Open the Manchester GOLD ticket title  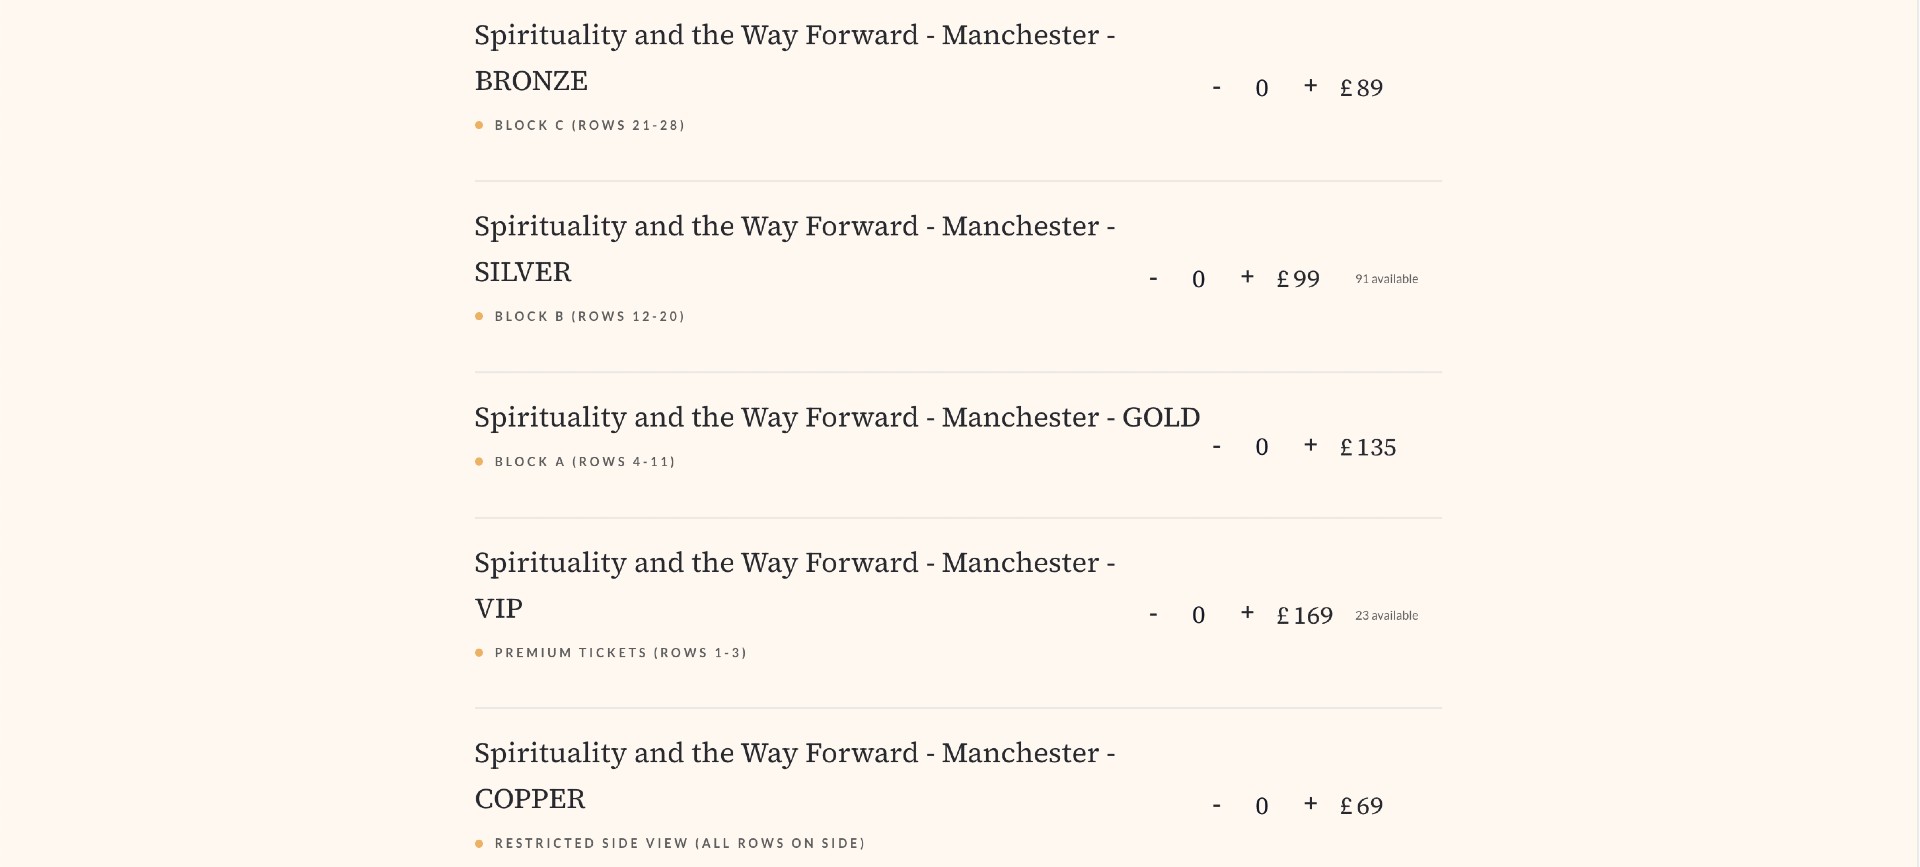[x=836, y=417]
